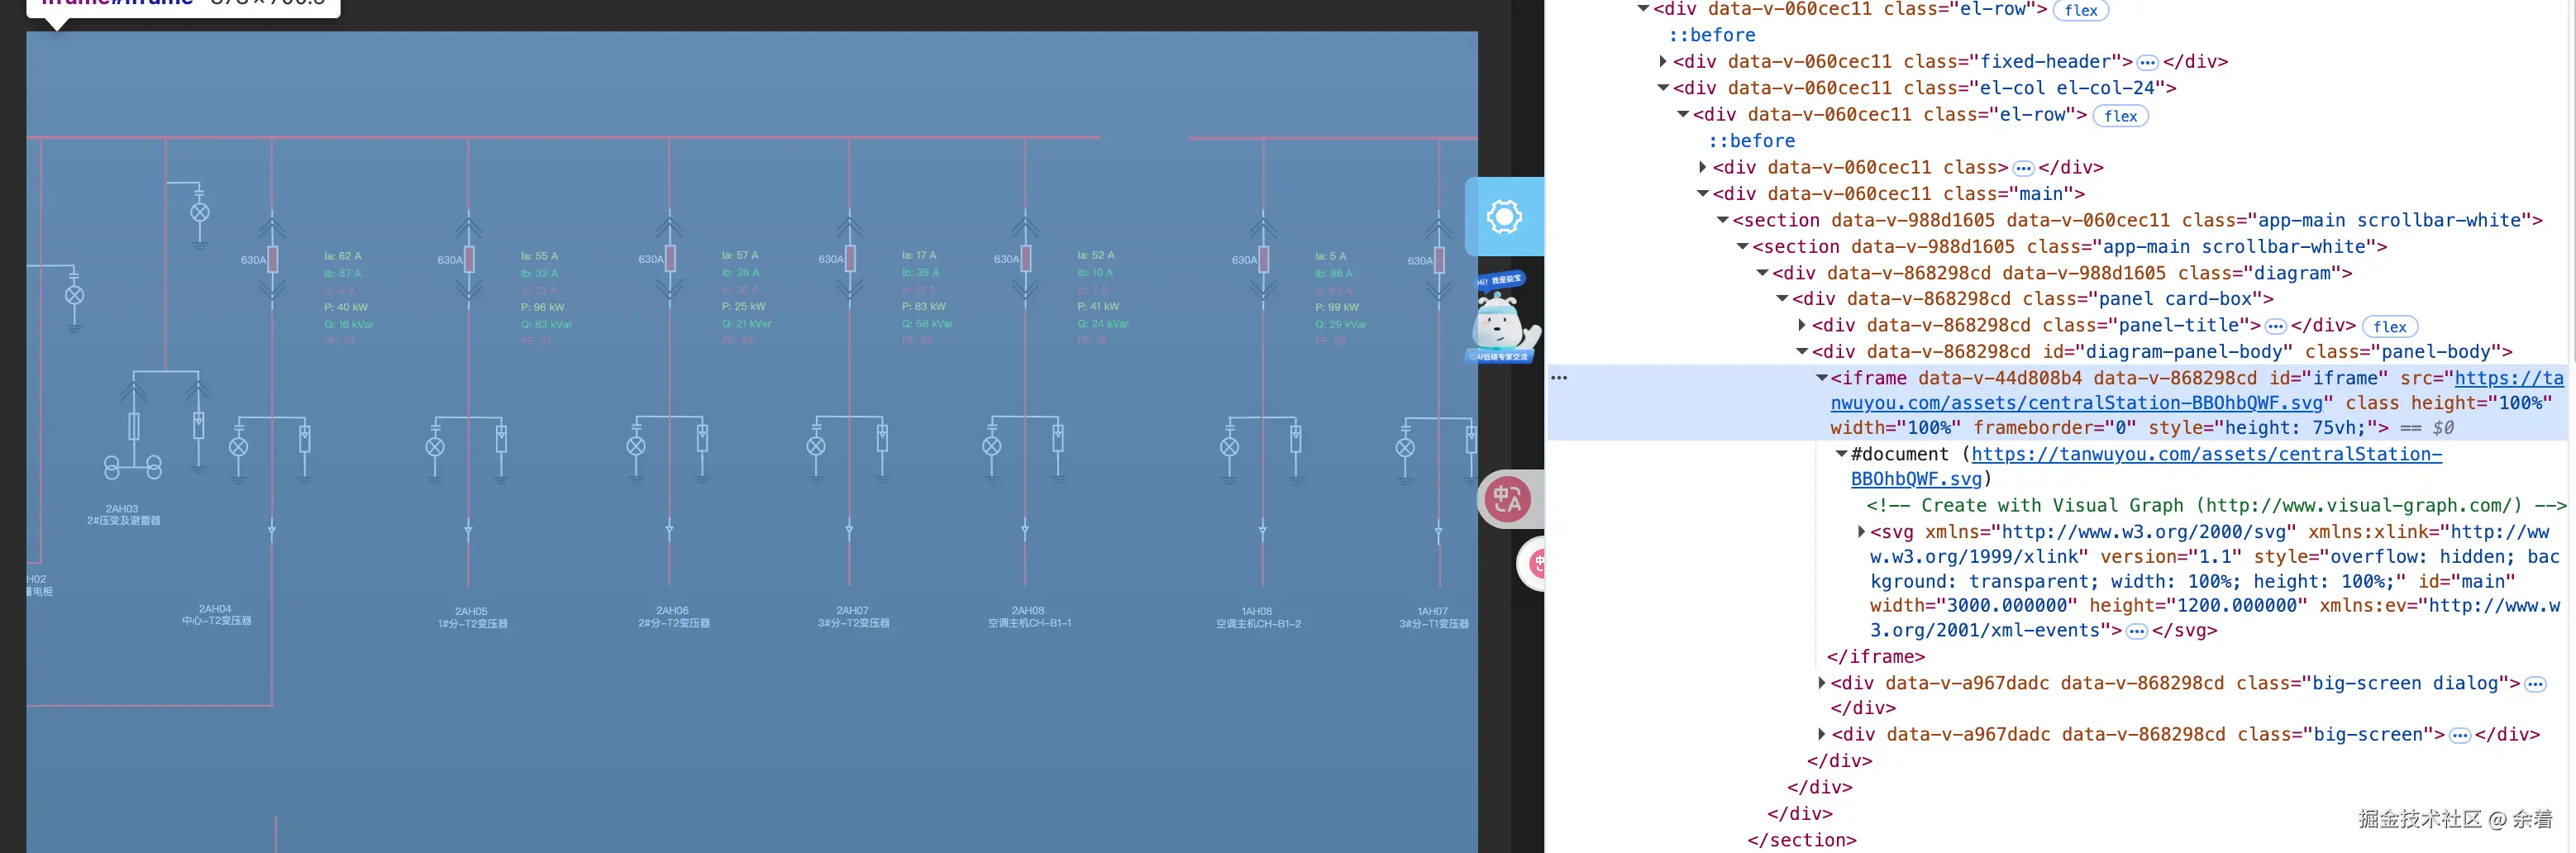Collapse the iframe element node
The height and width of the screenshot is (853, 2576).
[x=1821, y=378]
